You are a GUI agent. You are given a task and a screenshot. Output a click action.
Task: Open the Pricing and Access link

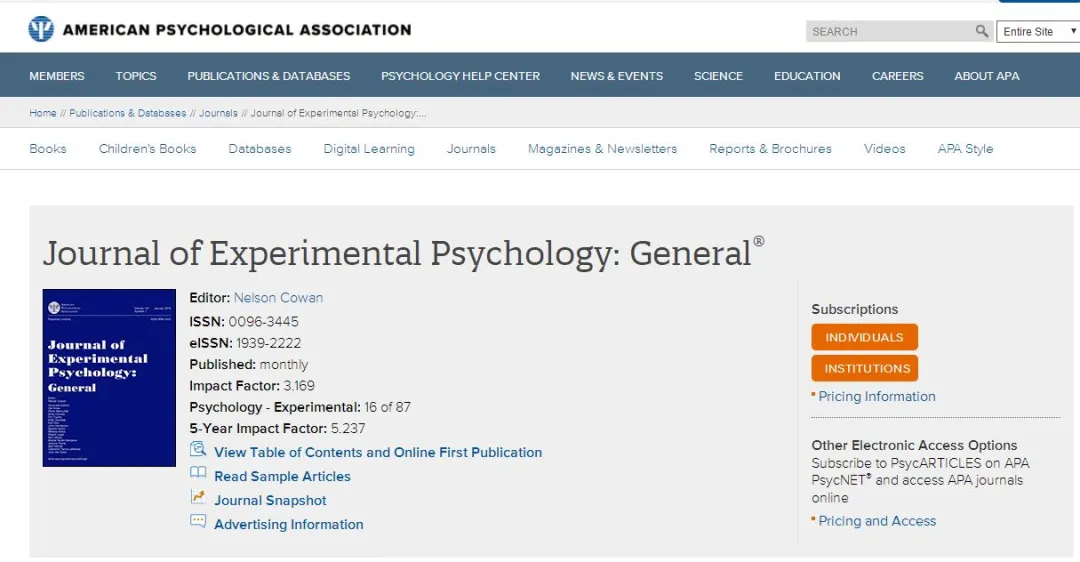877,521
